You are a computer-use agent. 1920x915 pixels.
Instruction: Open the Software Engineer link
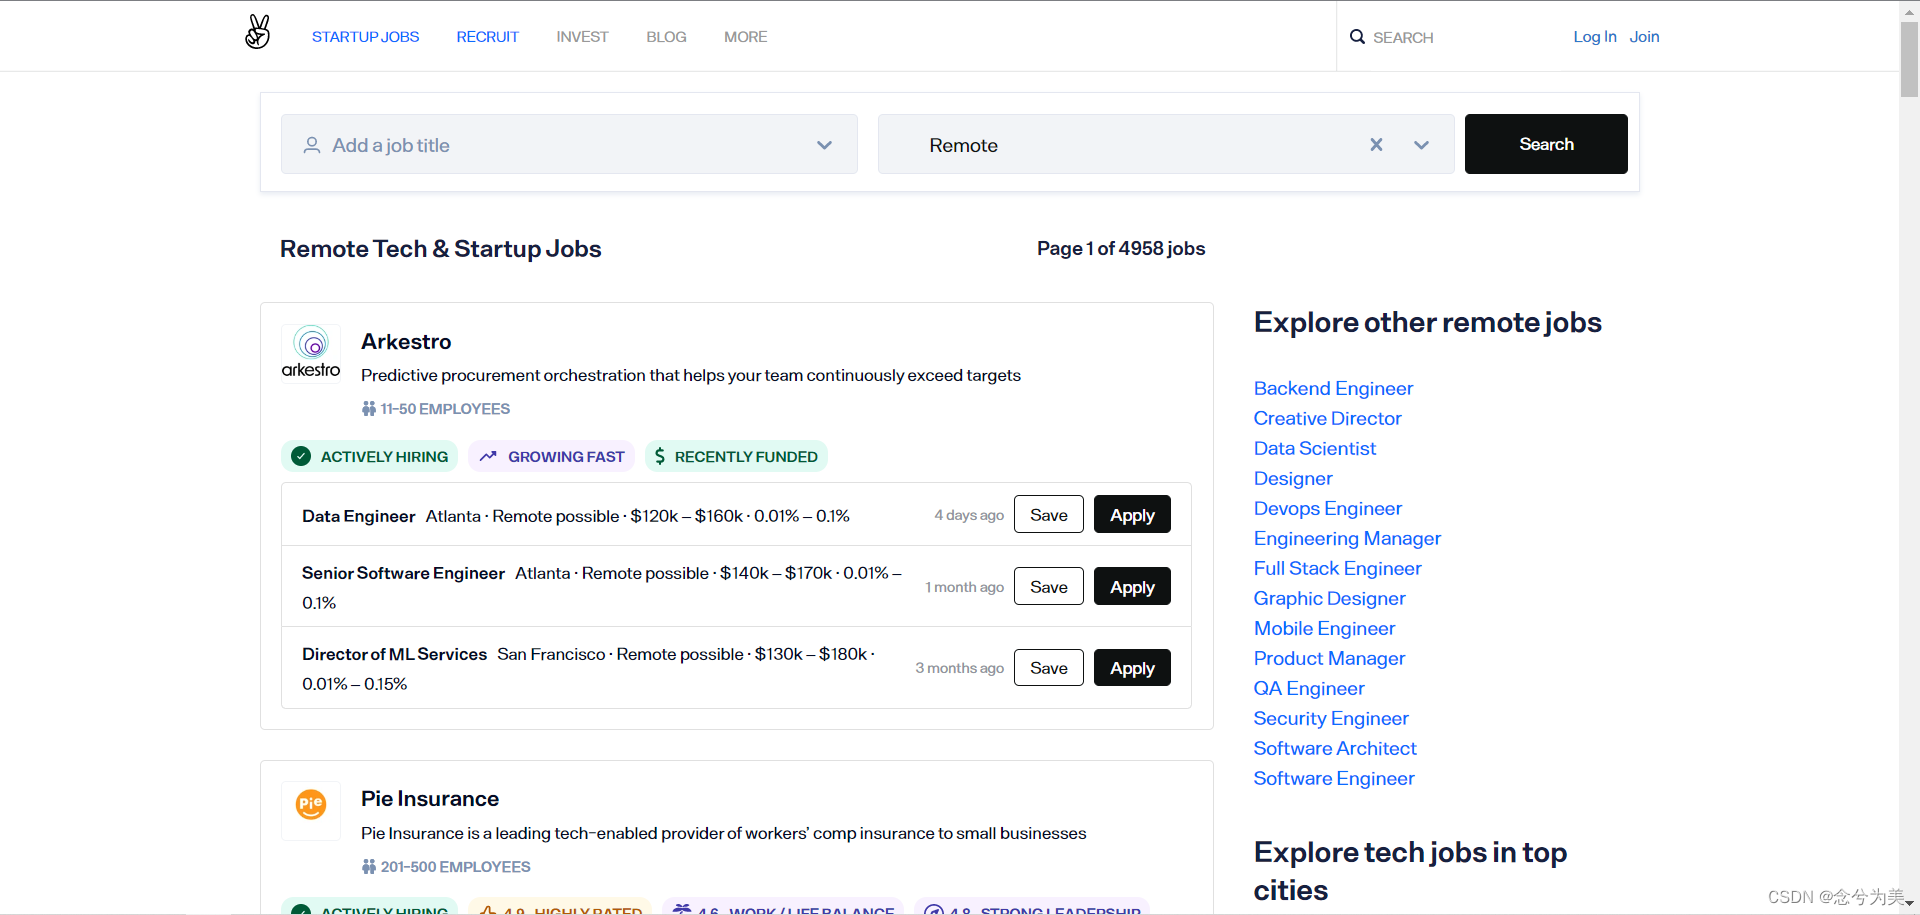pyautogui.click(x=1334, y=778)
